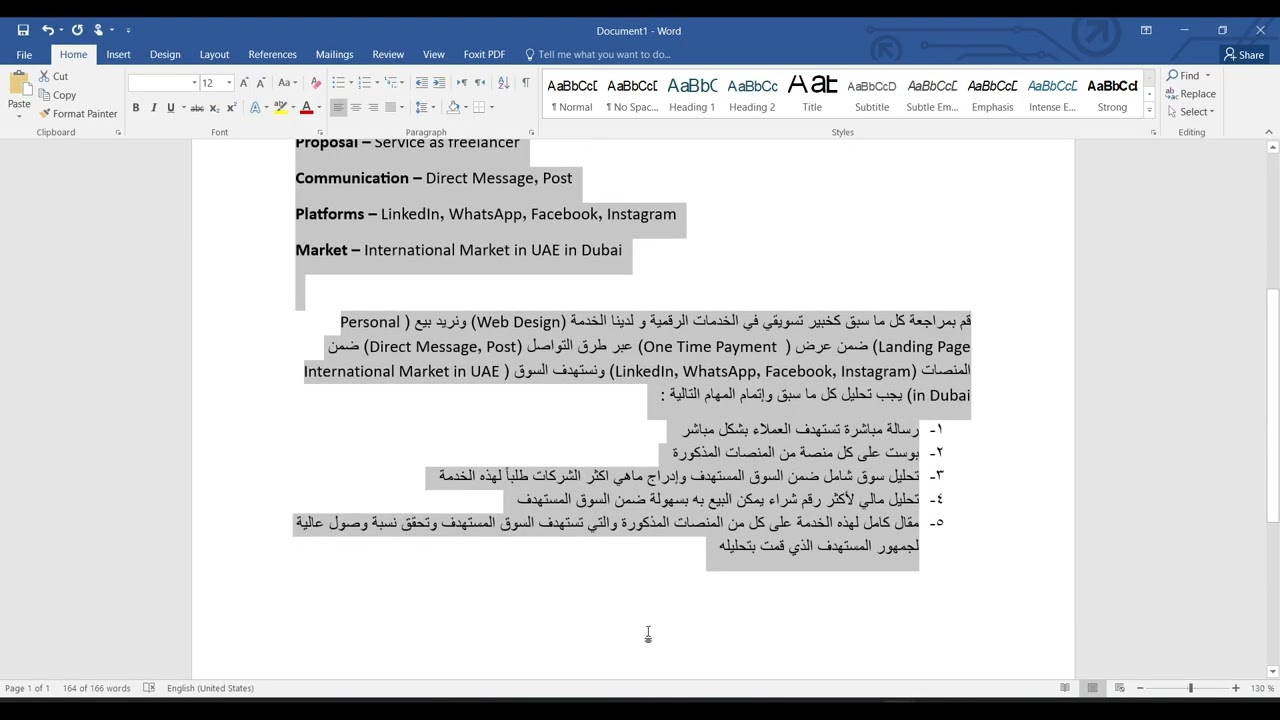
Task: Toggle Underline formatting
Action: click(170, 108)
